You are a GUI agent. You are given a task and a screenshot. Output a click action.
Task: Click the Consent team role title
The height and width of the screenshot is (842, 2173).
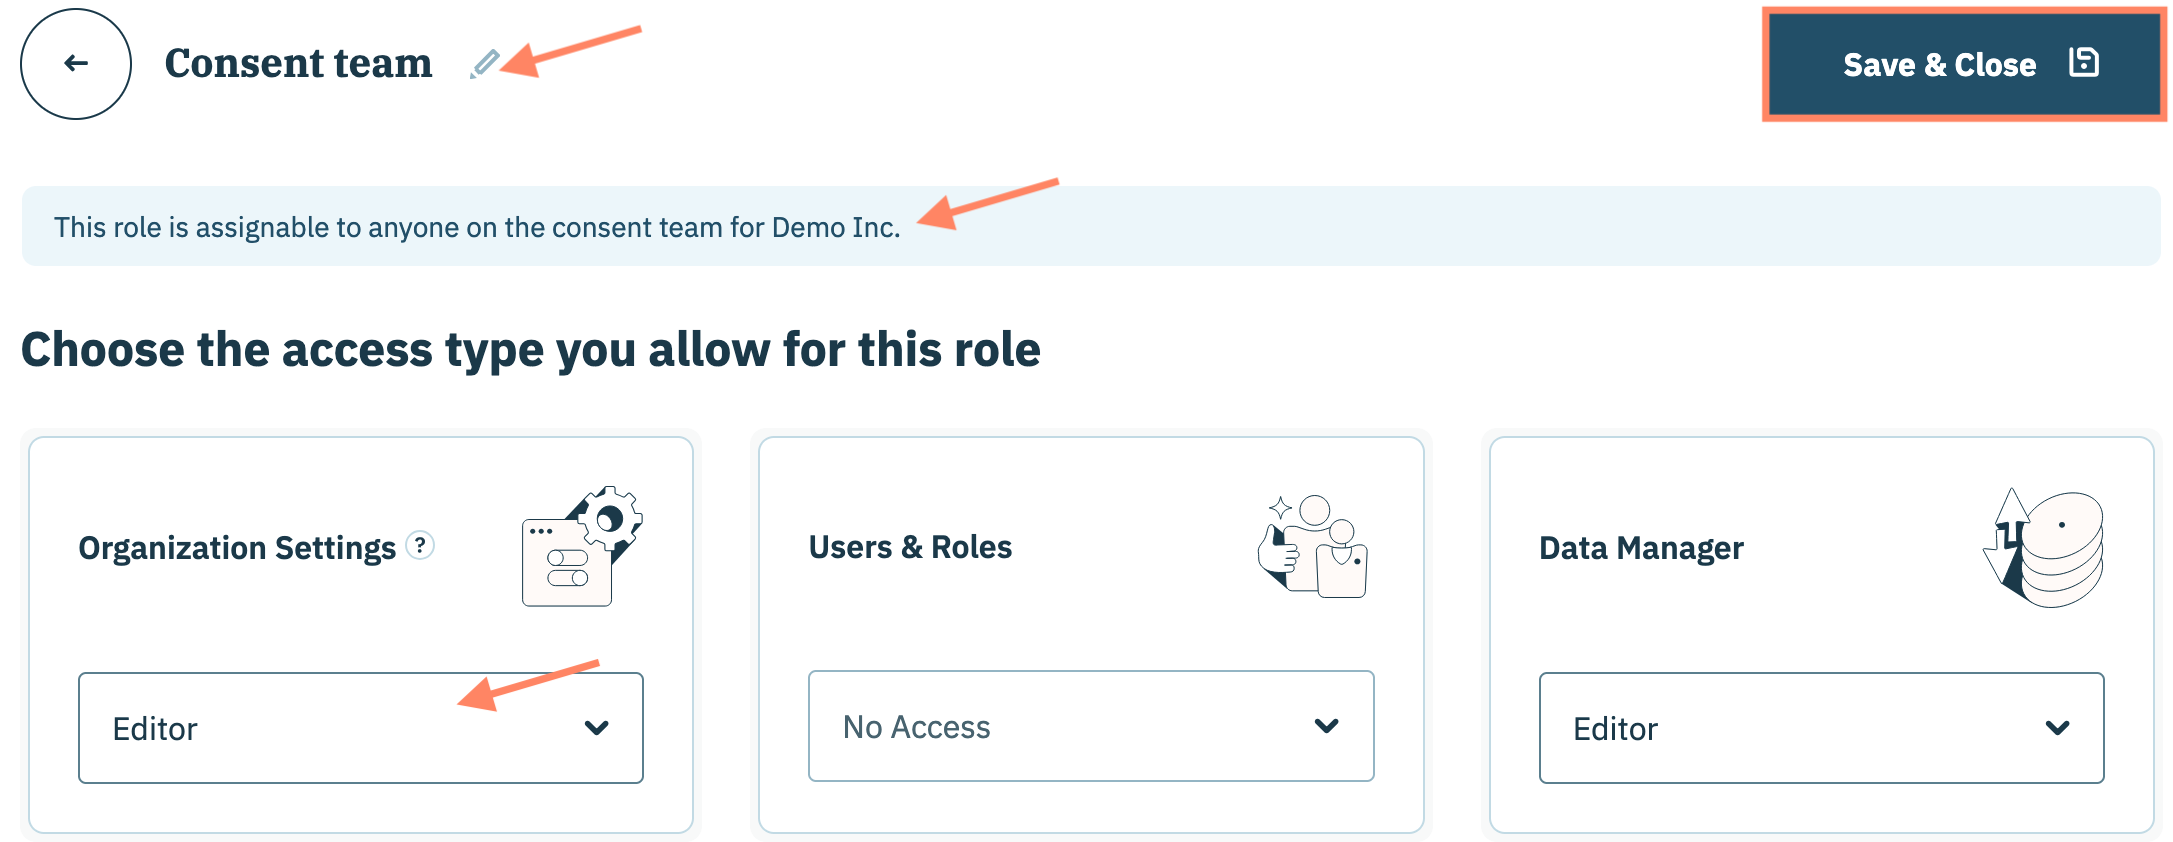pyautogui.click(x=298, y=64)
